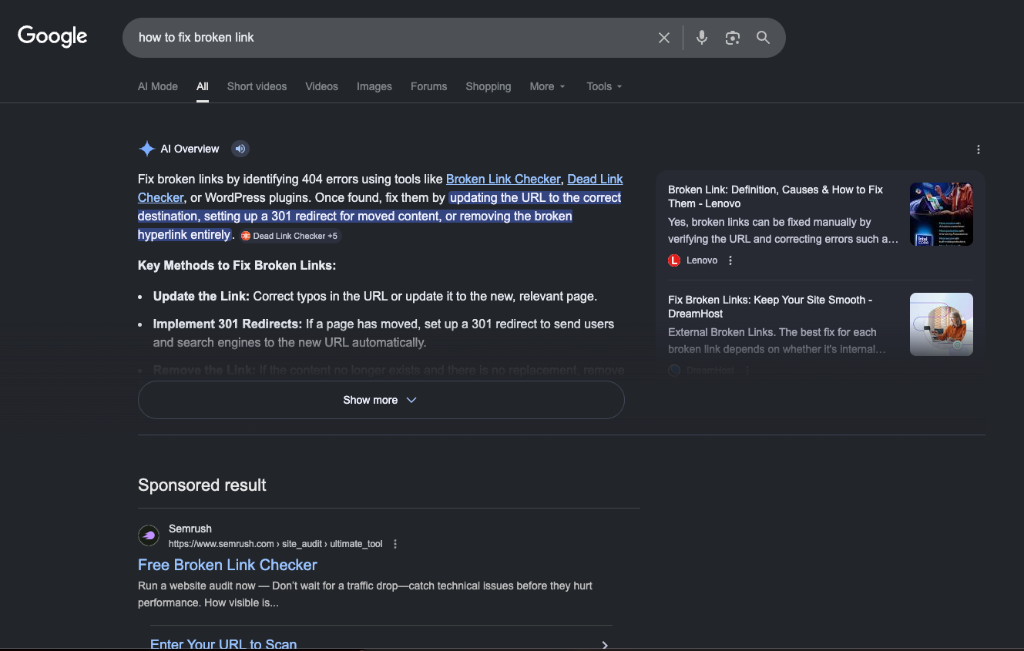Click the Google logo to return home
Image resolution: width=1024 pixels, height=651 pixels.
[x=51, y=36]
